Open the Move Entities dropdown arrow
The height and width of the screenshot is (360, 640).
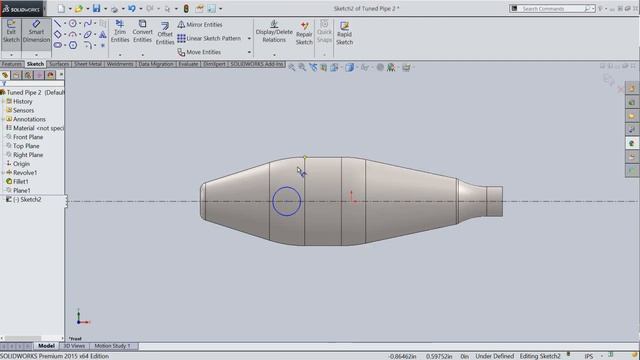(249, 52)
